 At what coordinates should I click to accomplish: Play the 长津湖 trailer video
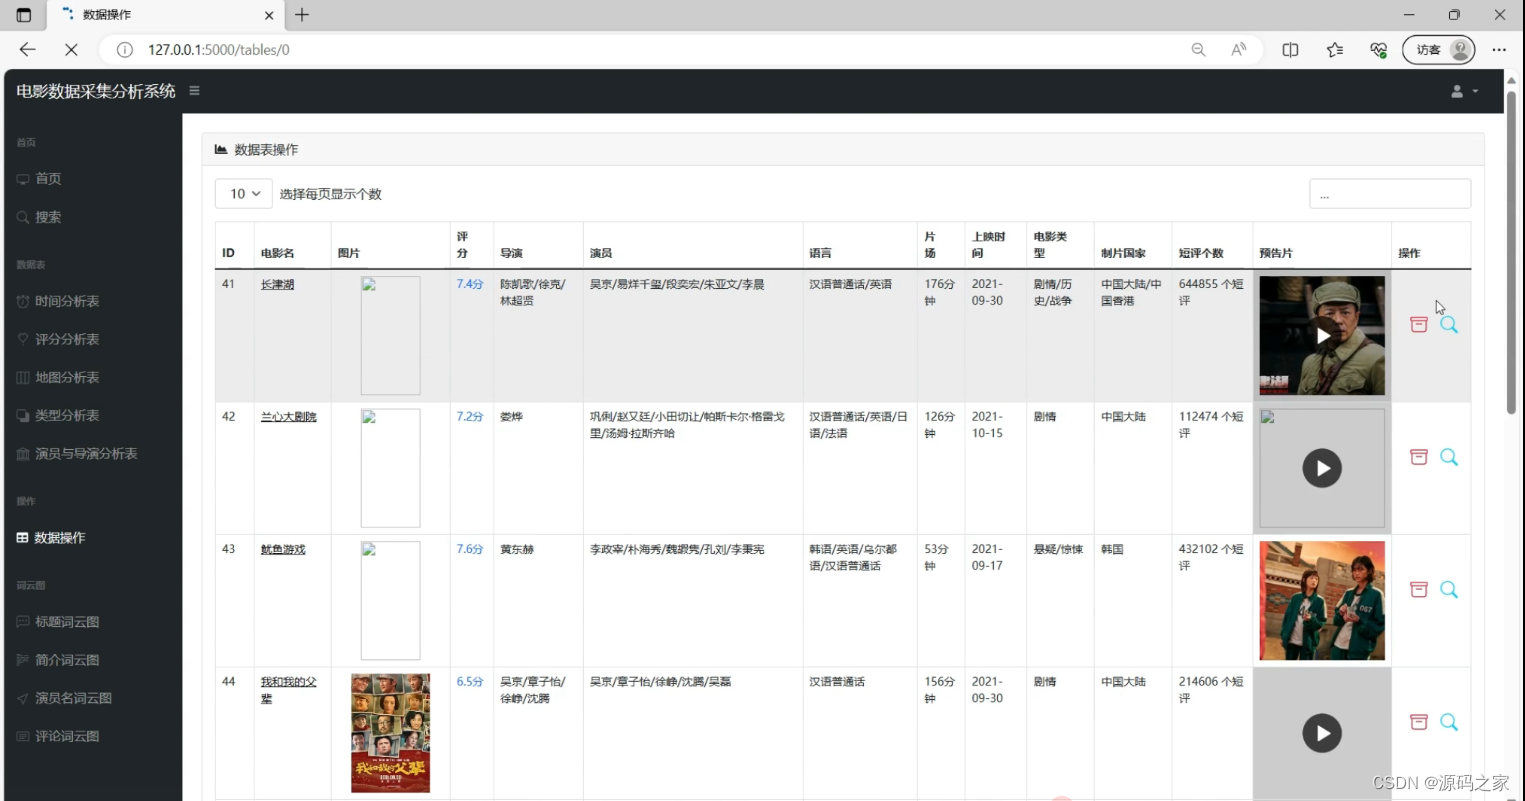pyautogui.click(x=1322, y=336)
